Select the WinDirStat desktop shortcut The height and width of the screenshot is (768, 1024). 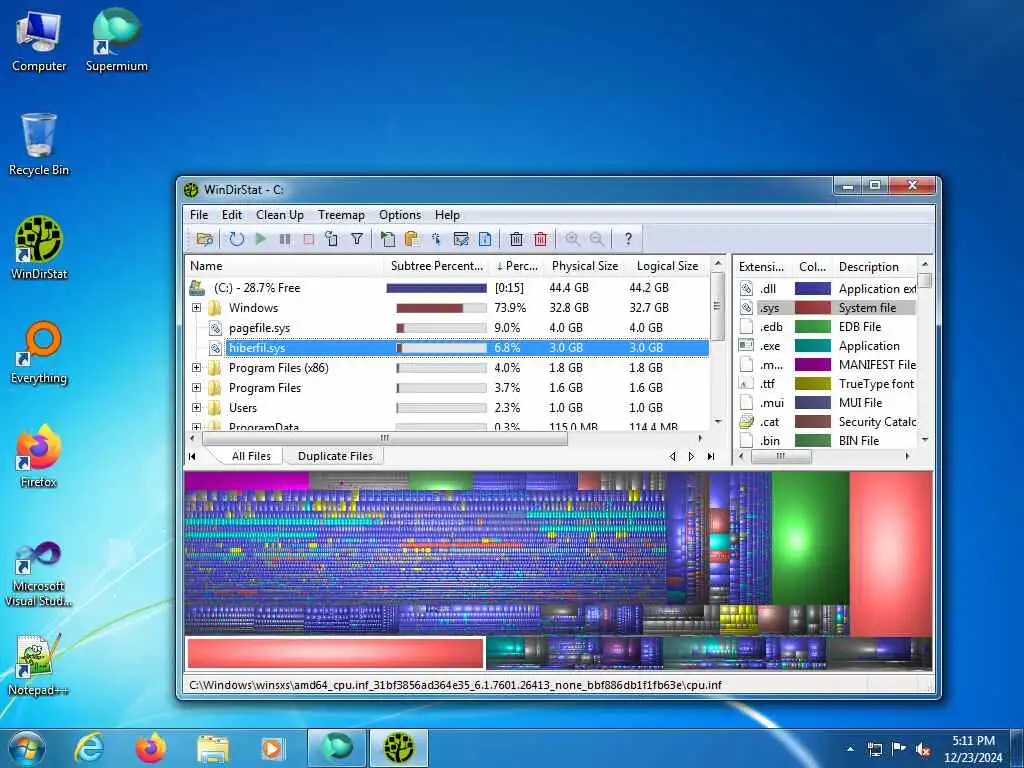(x=39, y=248)
